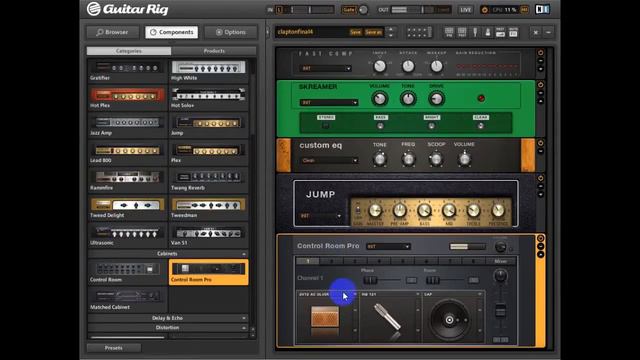Select the Control Room cabinet thumbnail
The image size is (640, 360).
coord(127,272)
